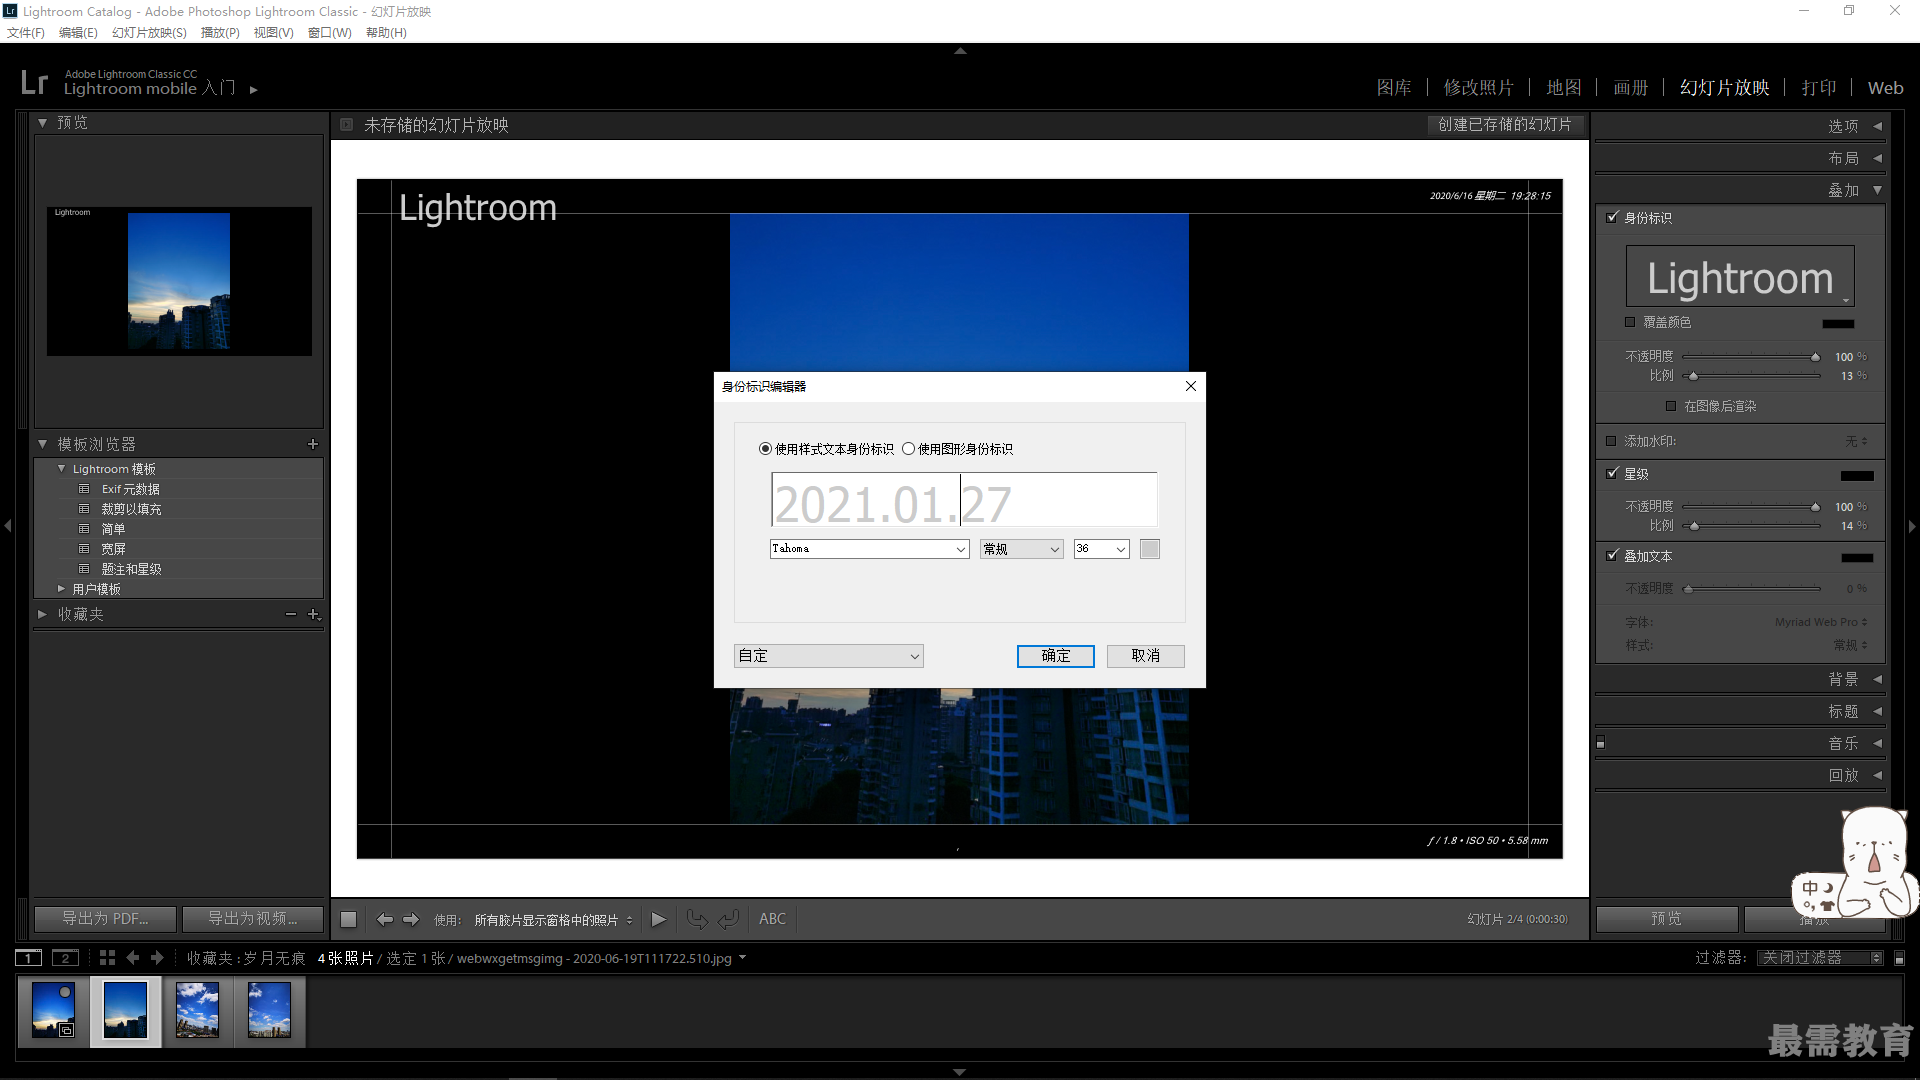Click the stop slideshow square icon
The image size is (1920, 1080).
point(348,919)
